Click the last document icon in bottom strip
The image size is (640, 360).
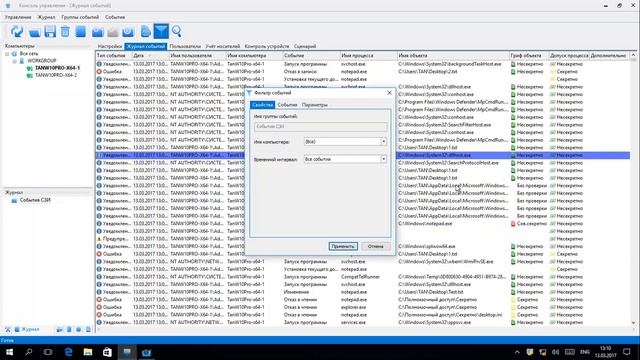[x=88, y=329]
